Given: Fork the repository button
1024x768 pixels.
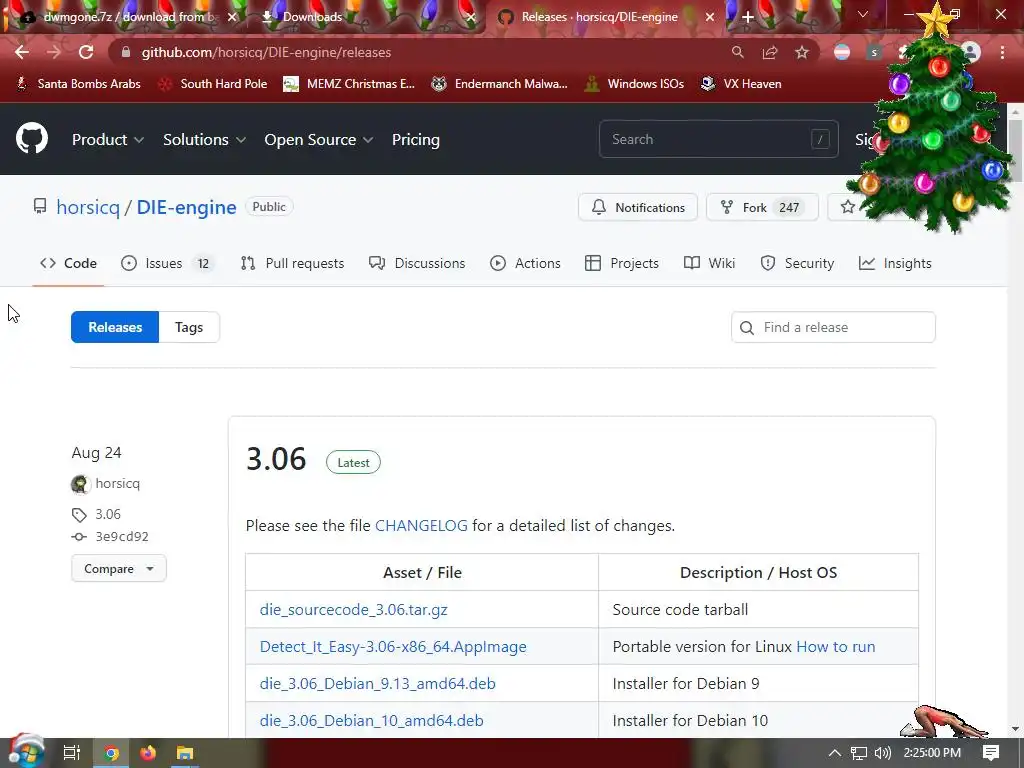Looking at the screenshot, I should (x=762, y=207).
